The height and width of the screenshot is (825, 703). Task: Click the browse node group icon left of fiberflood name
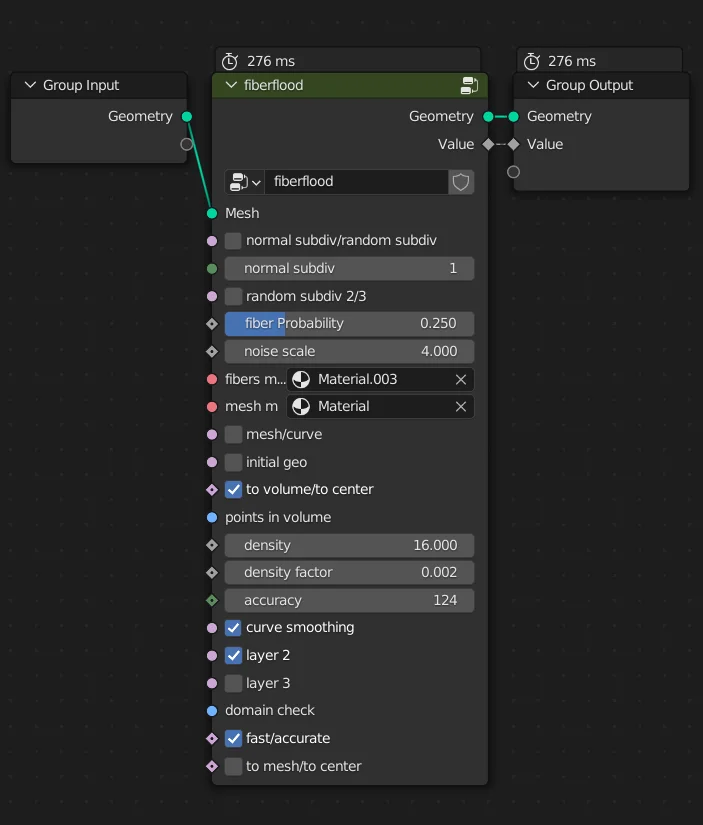(x=239, y=182)
